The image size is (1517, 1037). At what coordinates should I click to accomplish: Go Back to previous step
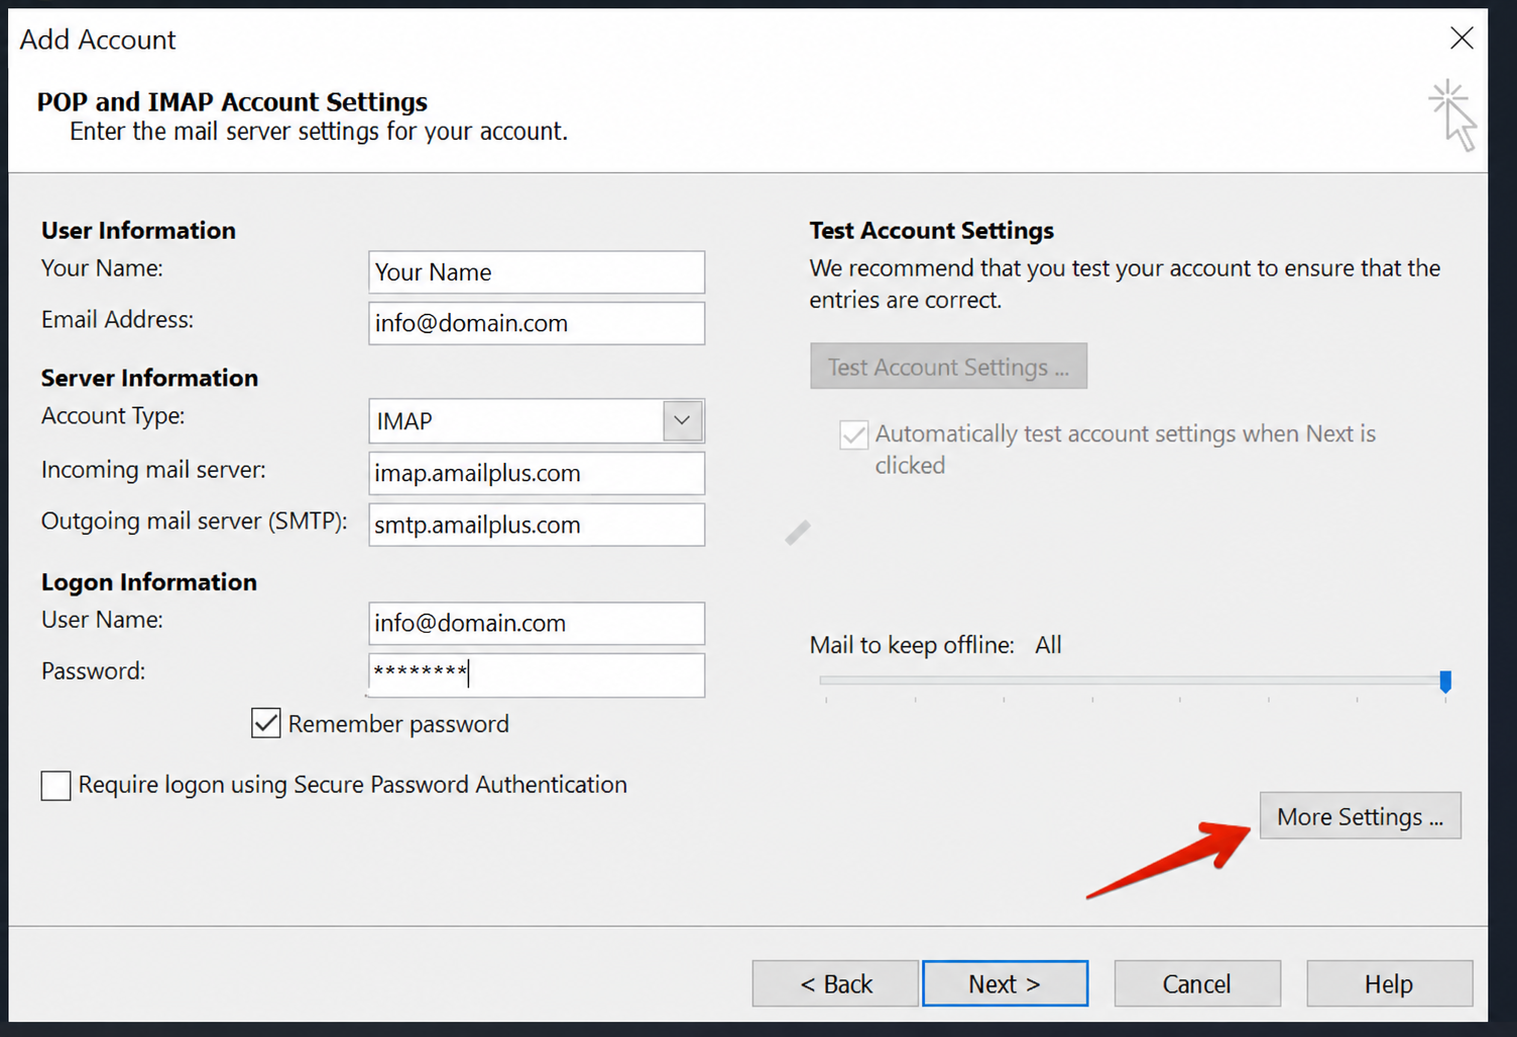[x=835, y=984]
